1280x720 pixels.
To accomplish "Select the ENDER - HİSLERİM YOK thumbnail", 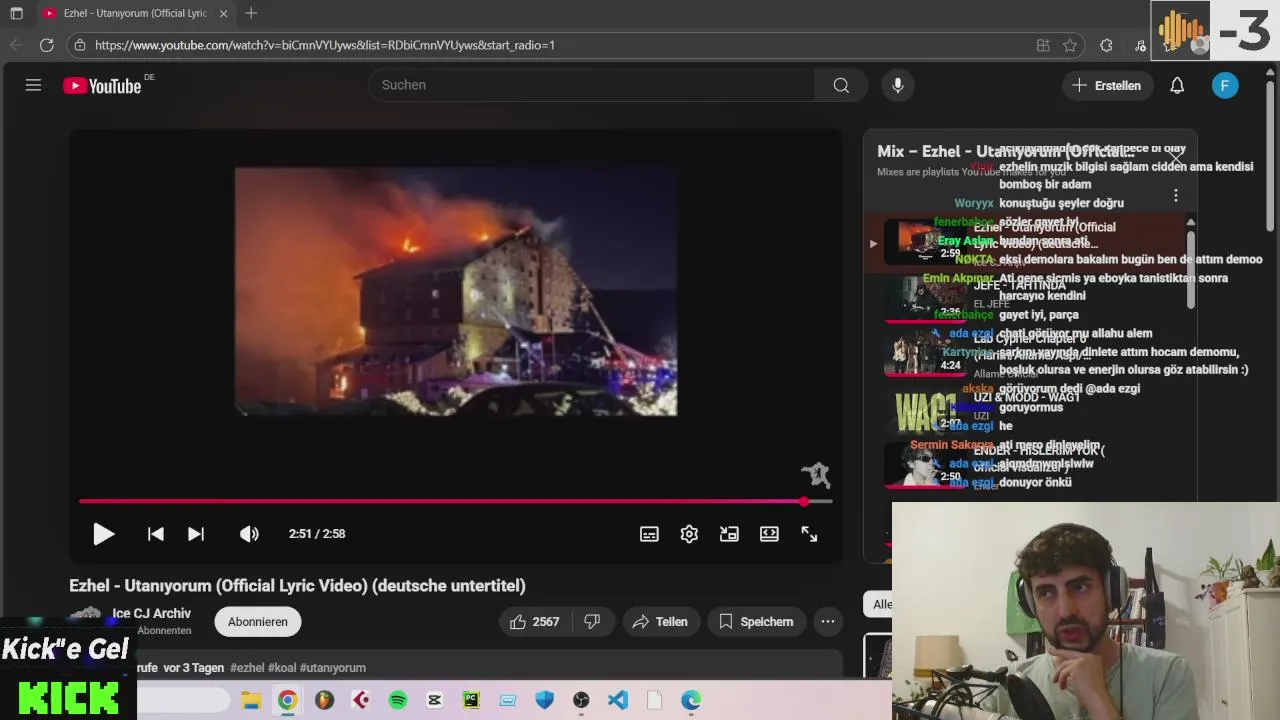I will [x=926, y=464].
